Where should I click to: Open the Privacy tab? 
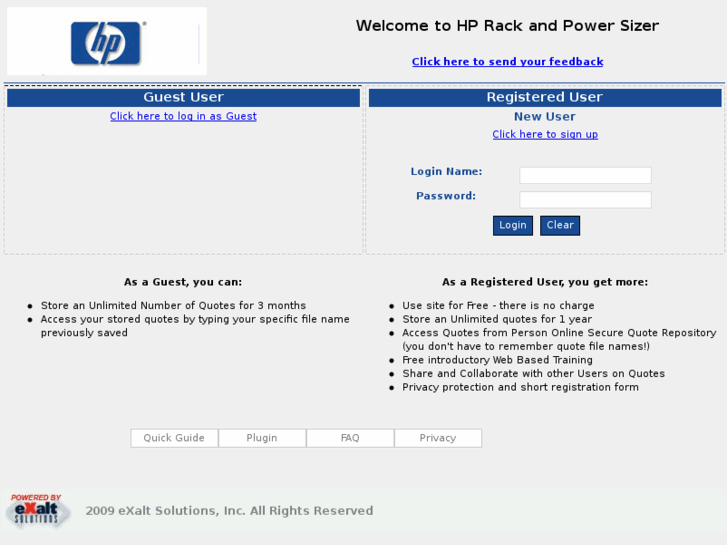pyautogui.click(x=438, y=438)
